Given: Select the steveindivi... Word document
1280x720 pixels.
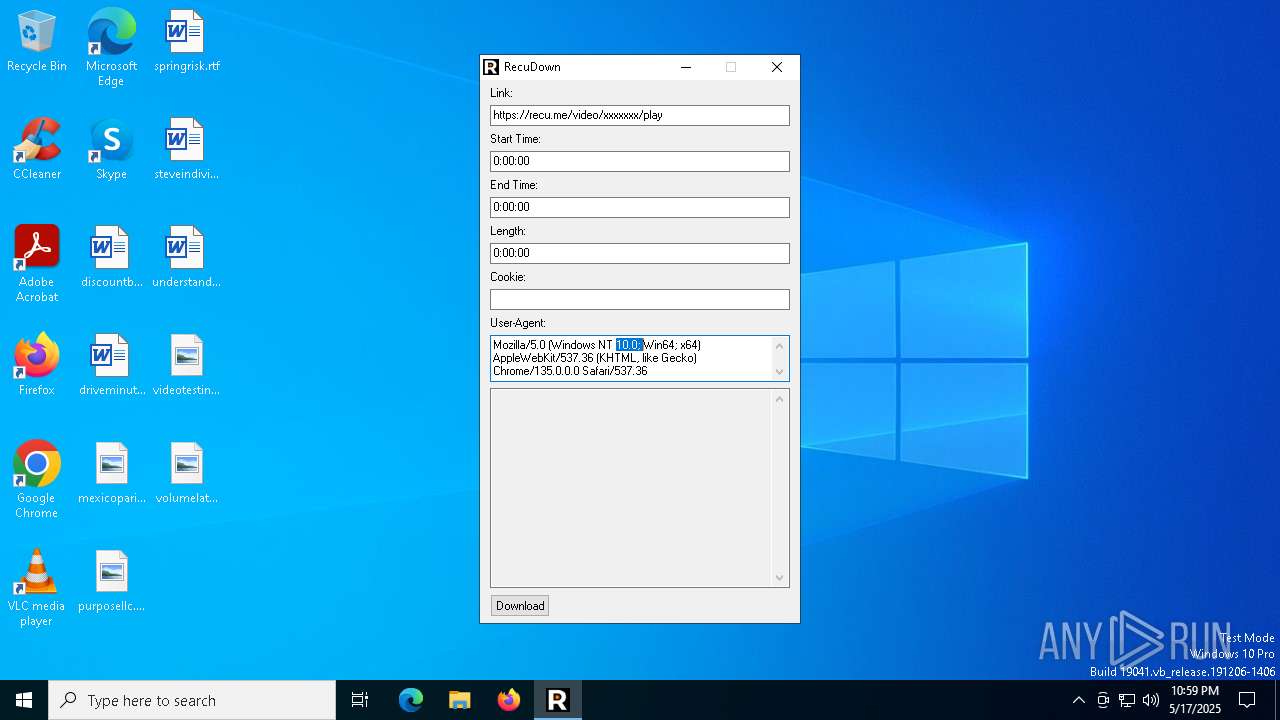Looking at the screenshot, I should (186, 150).
